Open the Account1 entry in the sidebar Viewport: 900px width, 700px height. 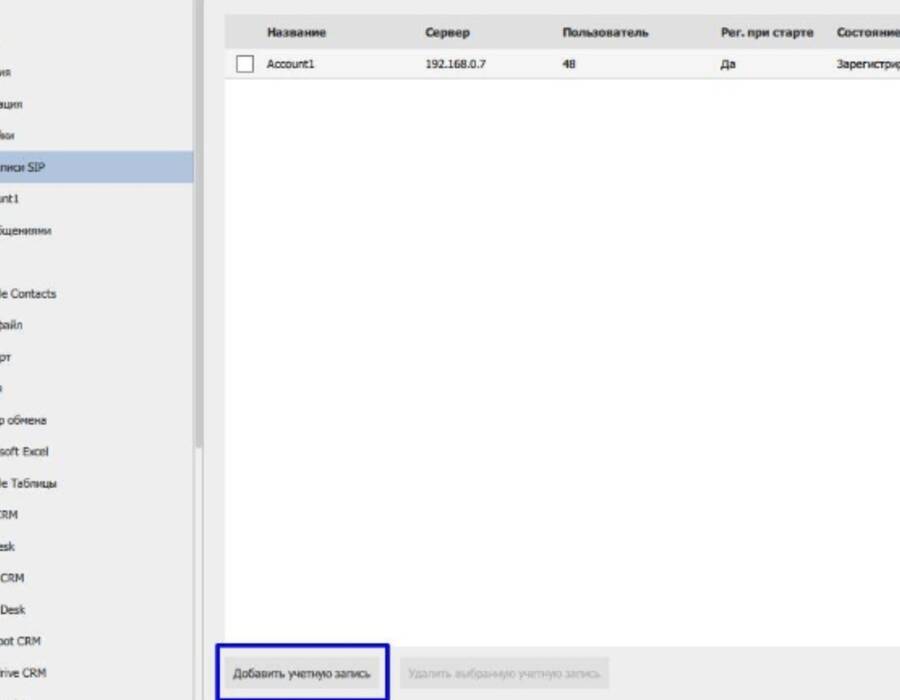pos(10,199)
